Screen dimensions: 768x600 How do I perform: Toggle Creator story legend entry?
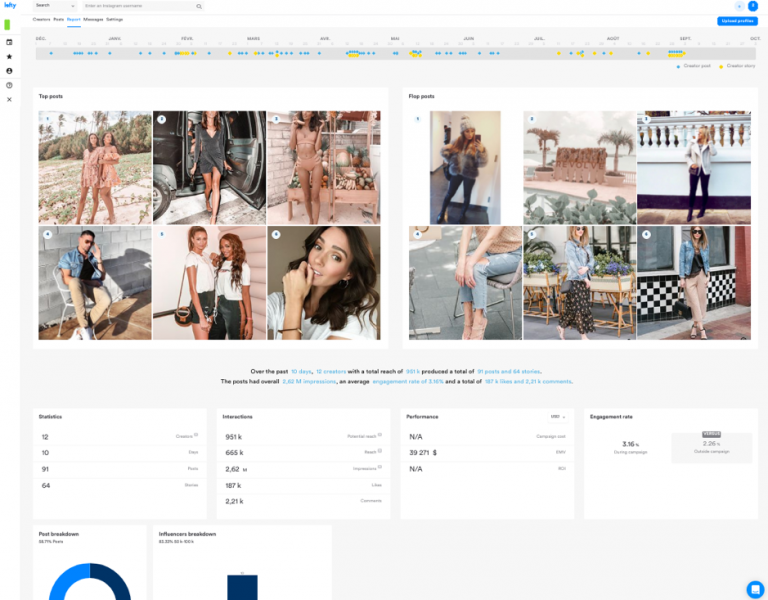tap(737, 66)
